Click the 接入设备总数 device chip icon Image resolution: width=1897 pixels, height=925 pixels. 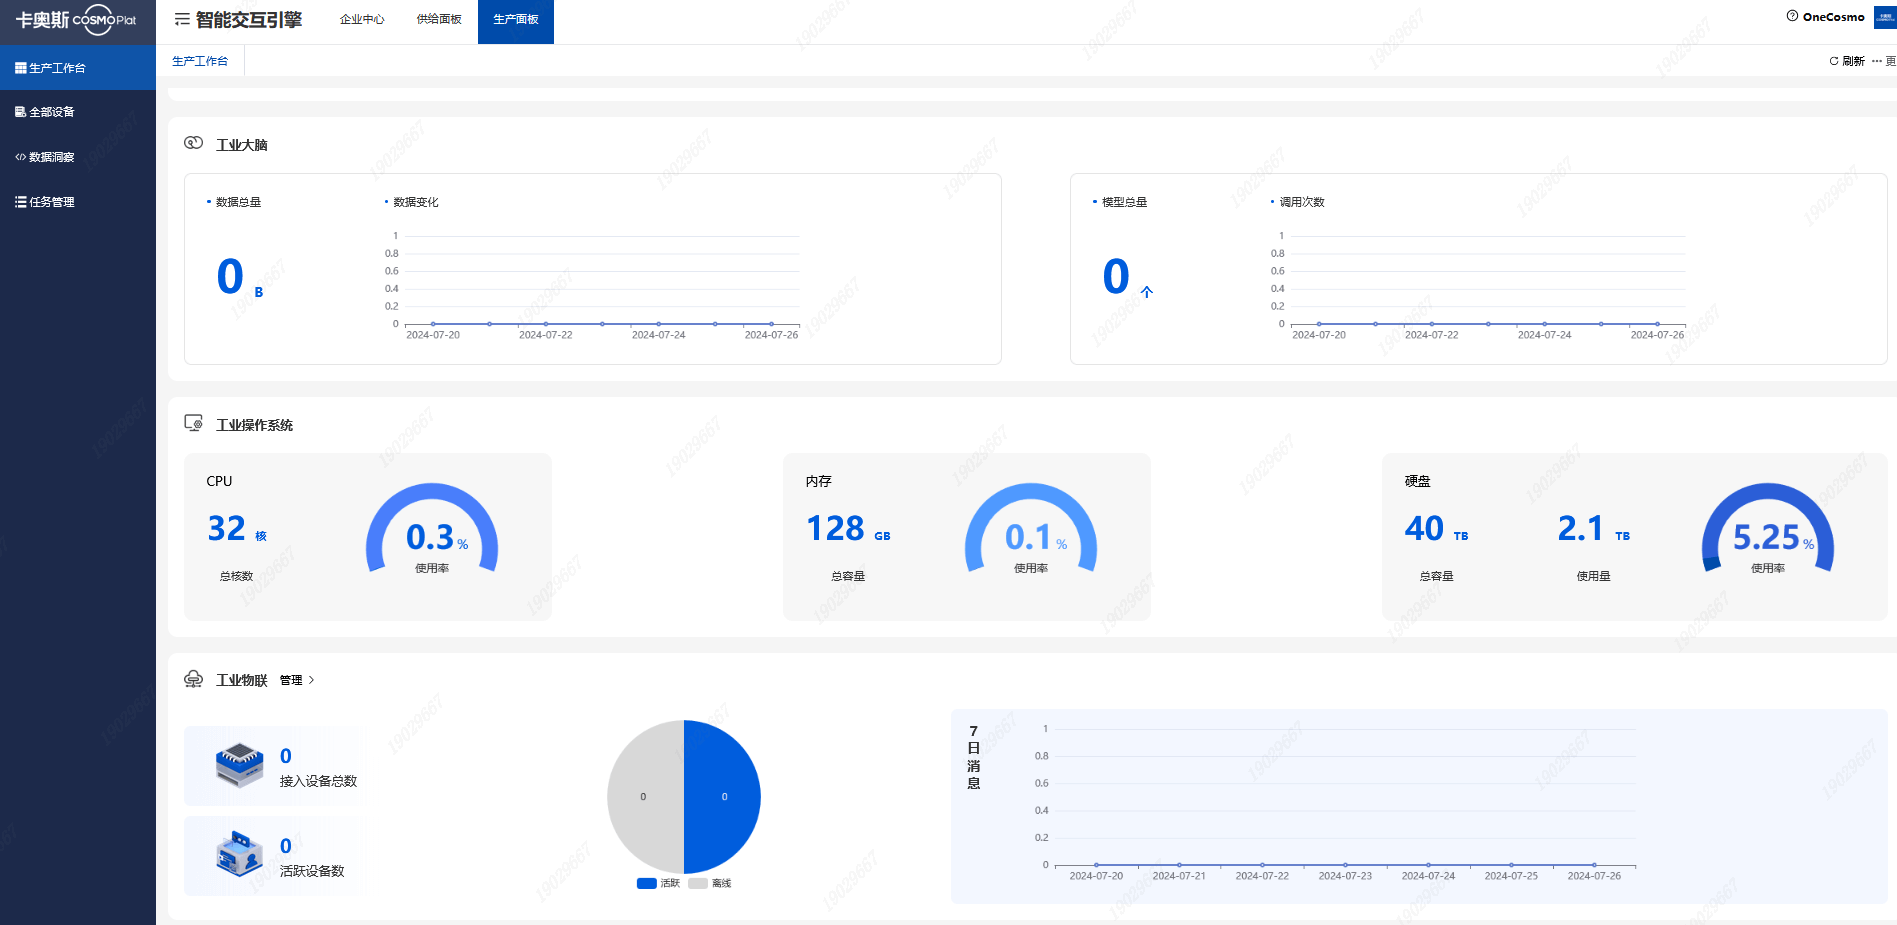click(x=239, y=766)
